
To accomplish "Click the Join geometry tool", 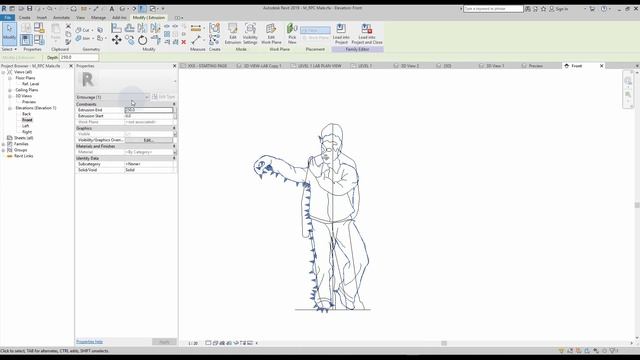I will point(84,38).
